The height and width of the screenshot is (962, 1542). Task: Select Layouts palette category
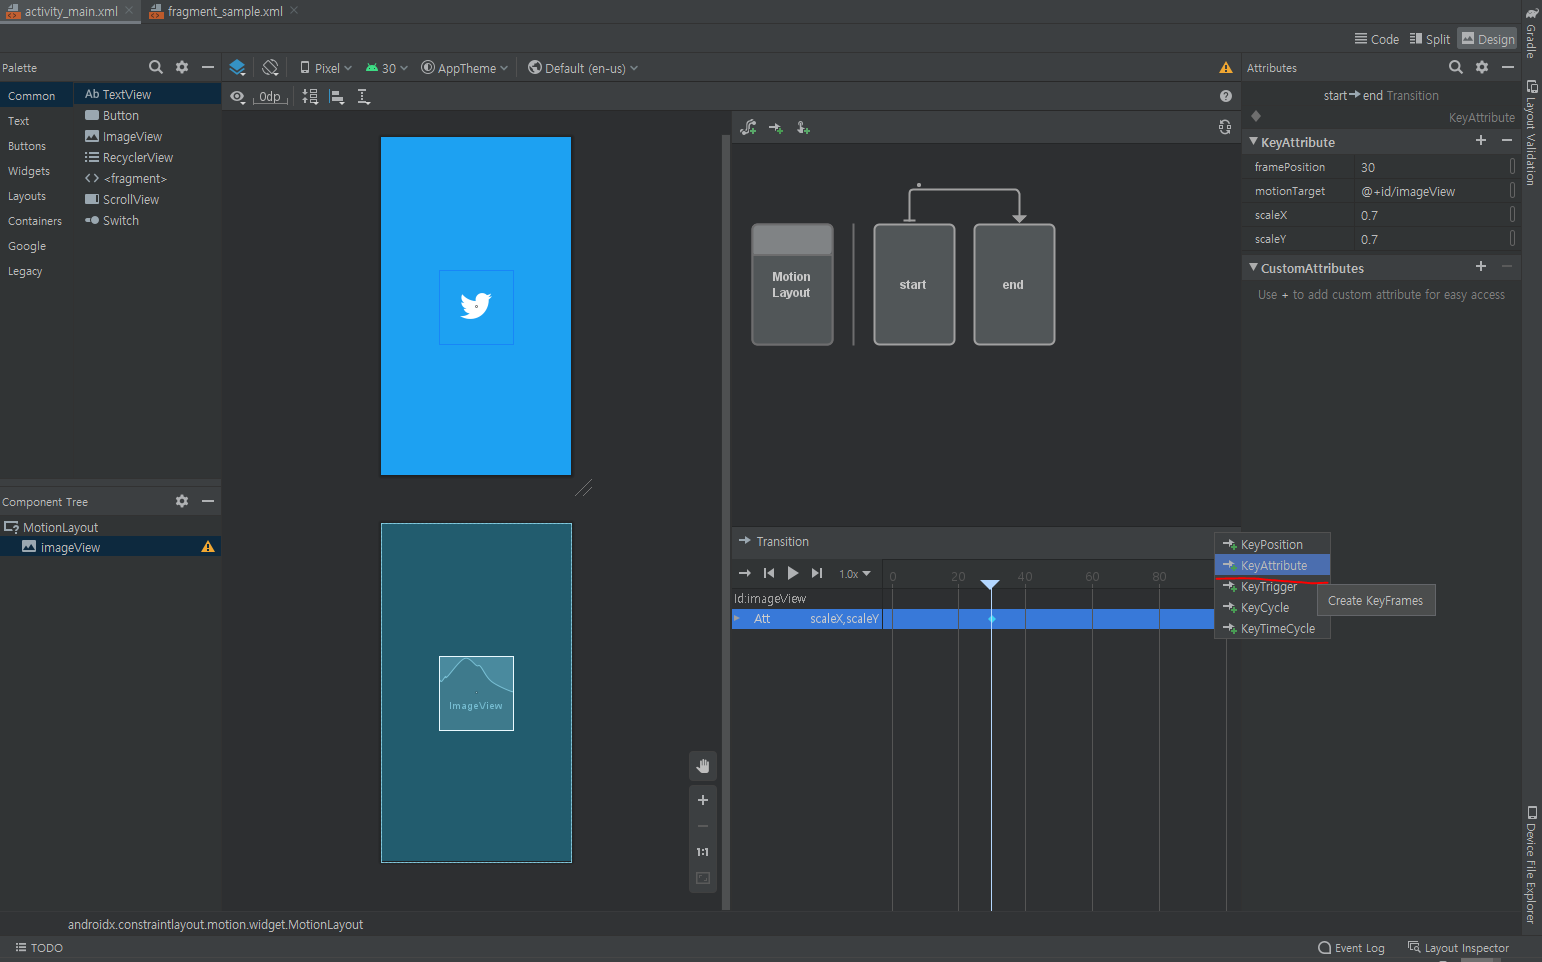click(x=36, y=196)
